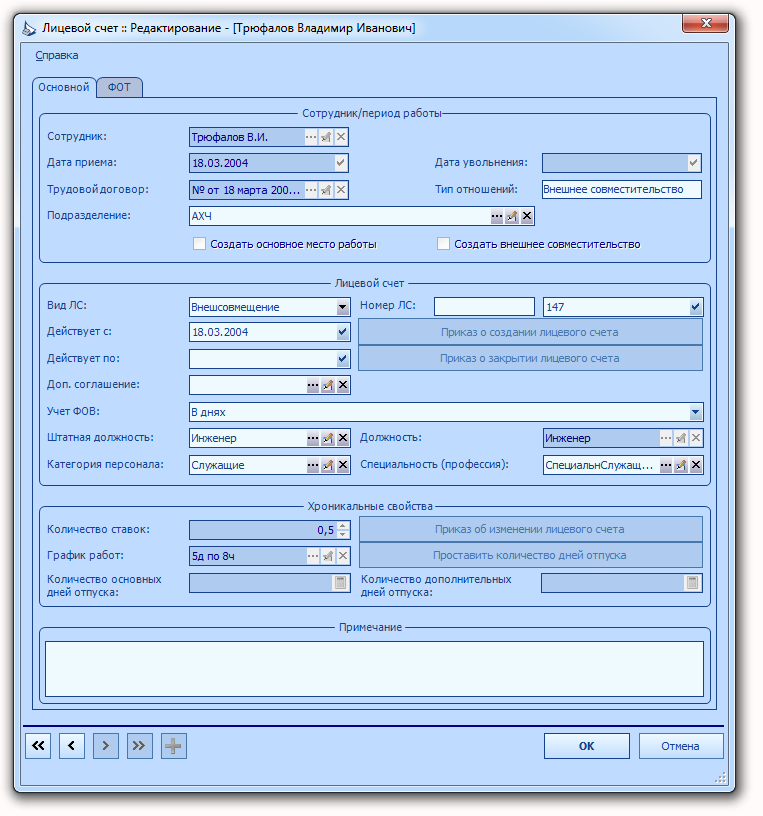Switch to the ФОТ tab
Image resolution: width=763 pixels, height=816 pixels.
pyautogui.click(x=119, y=87)
